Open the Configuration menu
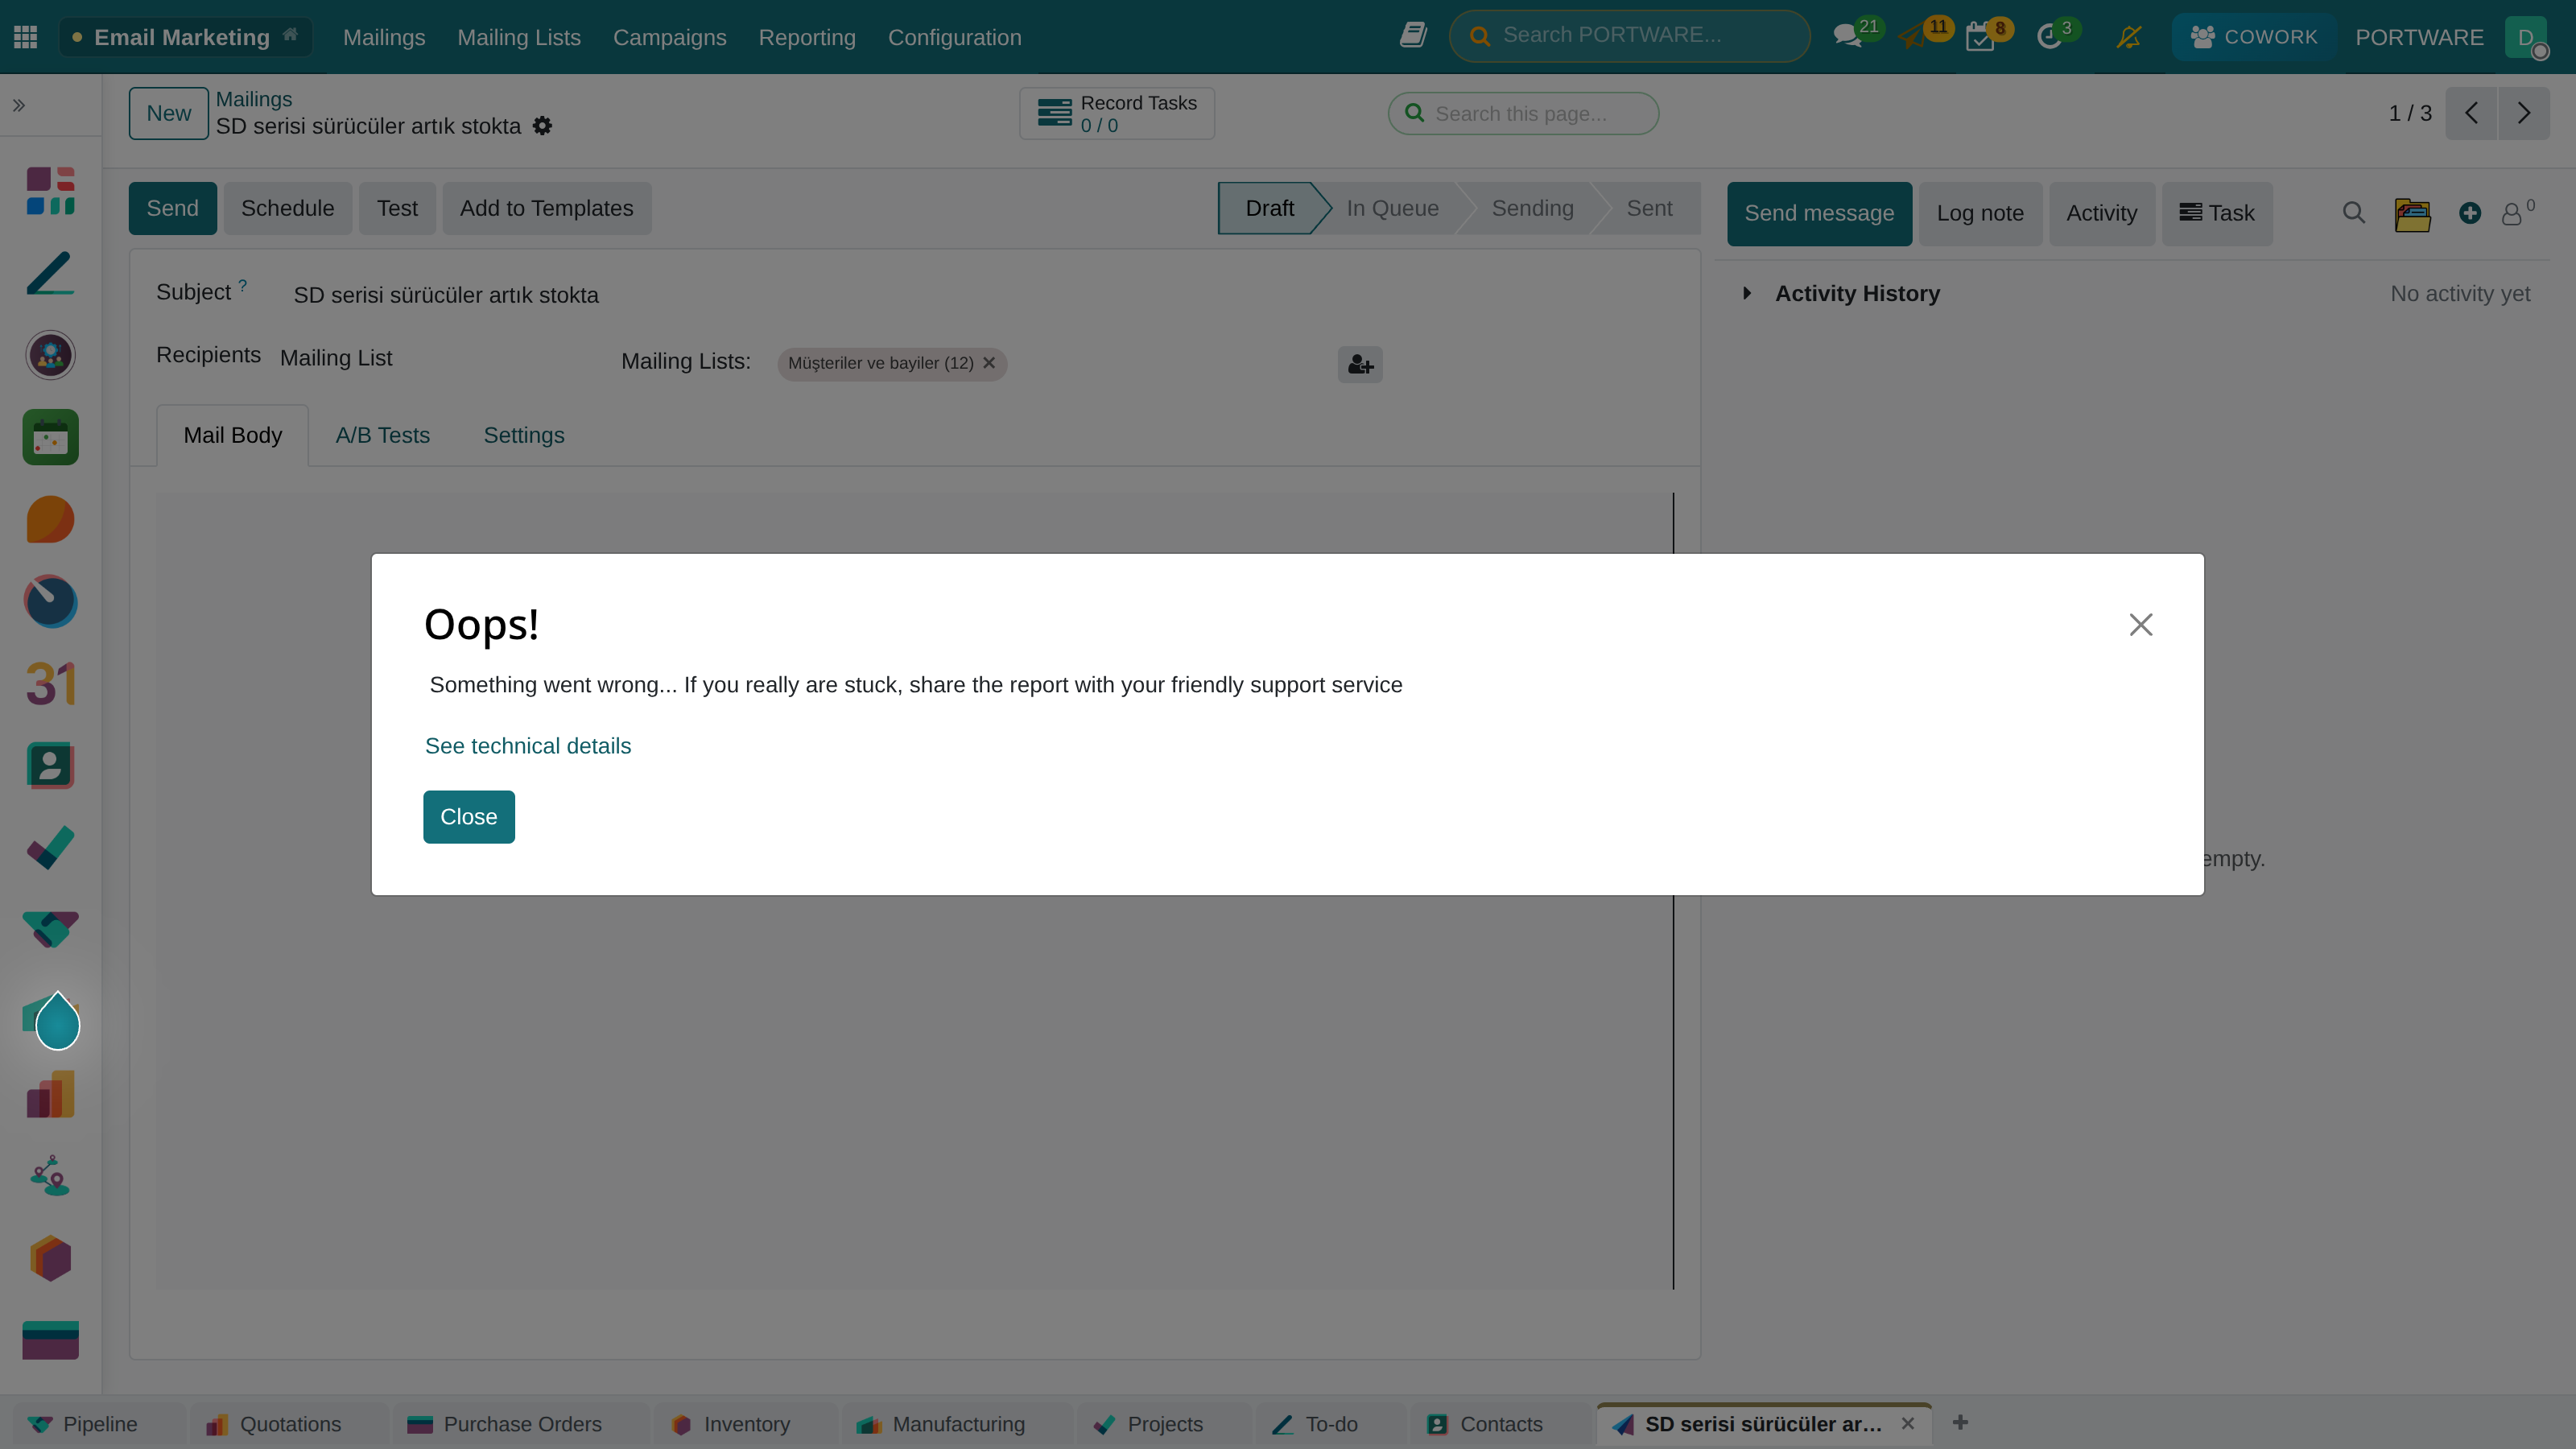Viewport: 2576px width, 1449px height. click(x=955, y=37)
